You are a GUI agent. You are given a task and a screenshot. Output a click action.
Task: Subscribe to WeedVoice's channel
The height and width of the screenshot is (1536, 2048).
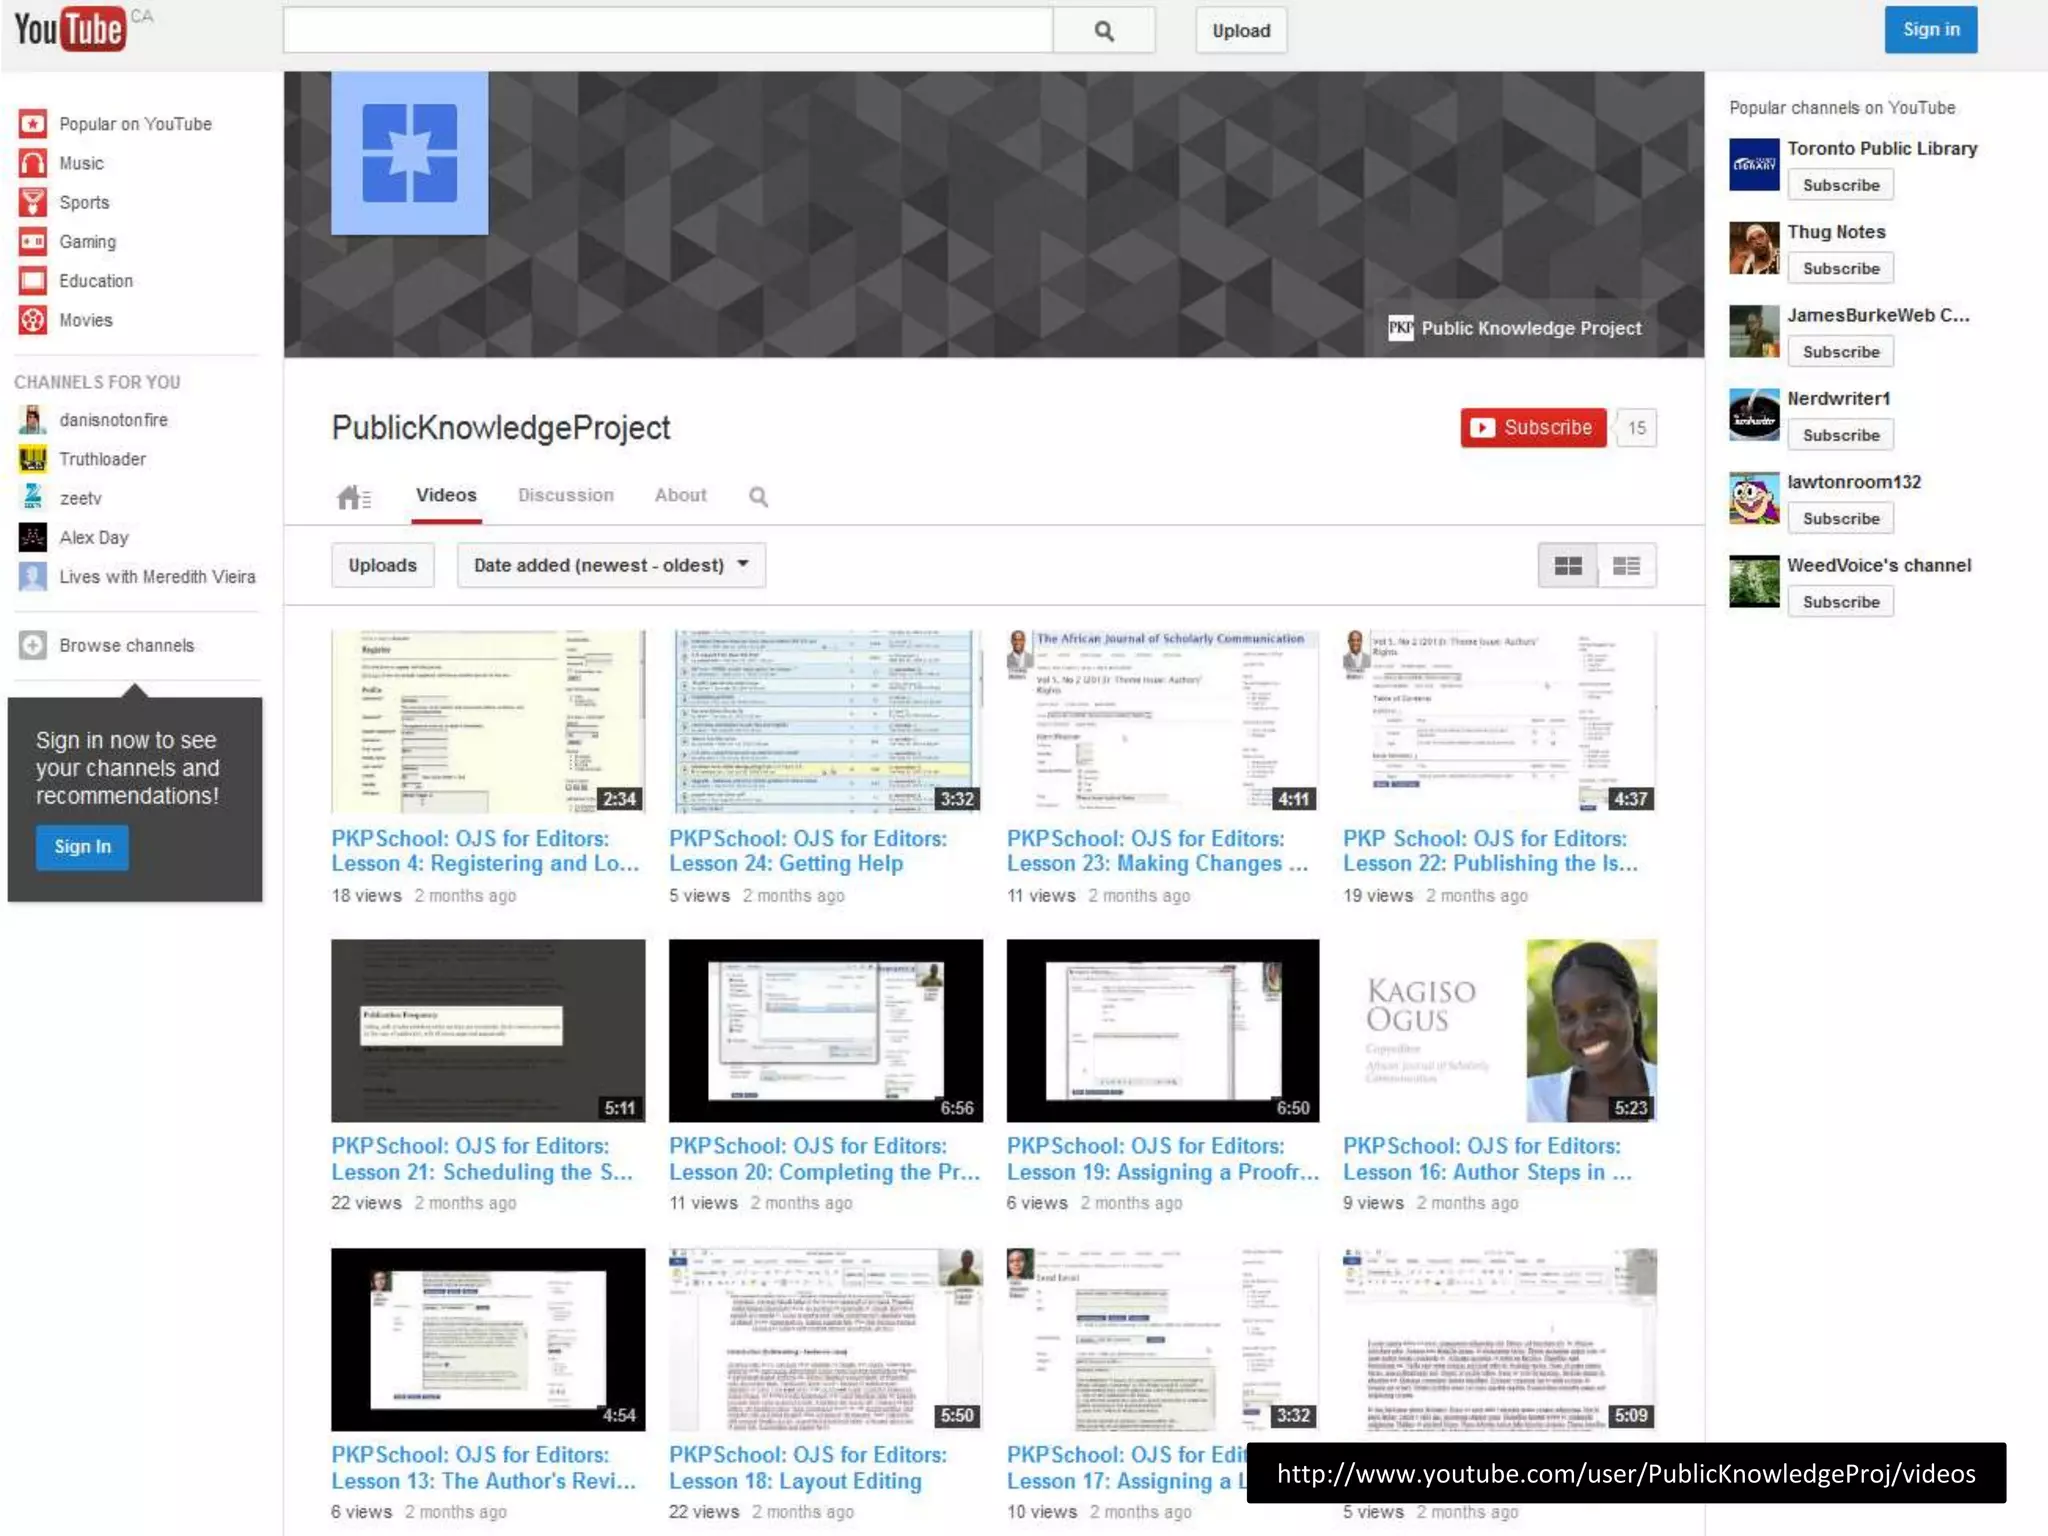coord(1841,602)
